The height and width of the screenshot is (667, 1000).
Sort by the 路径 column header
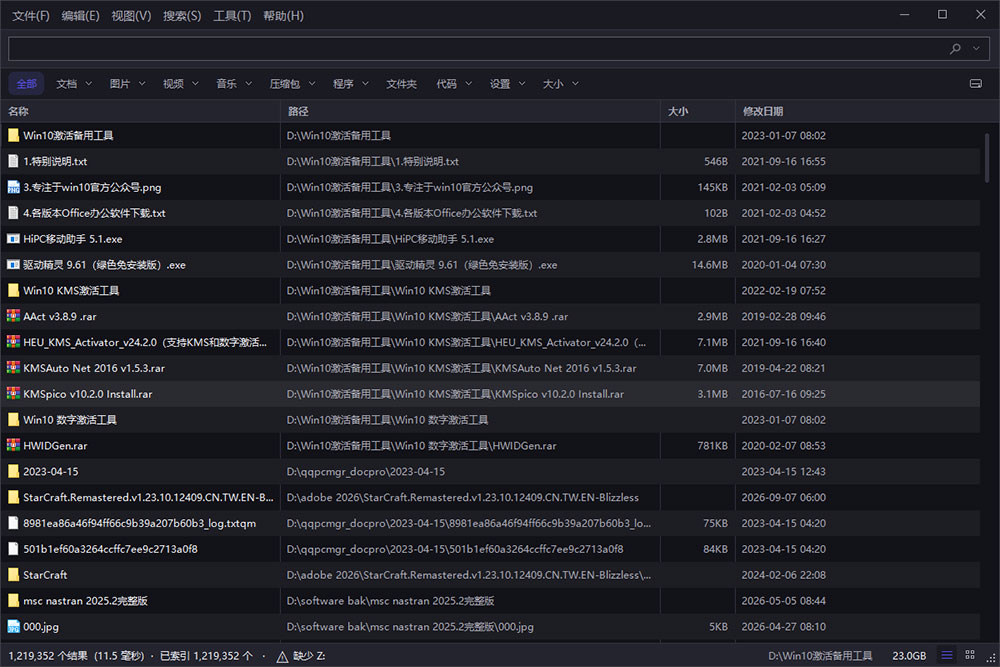[470, 111]
